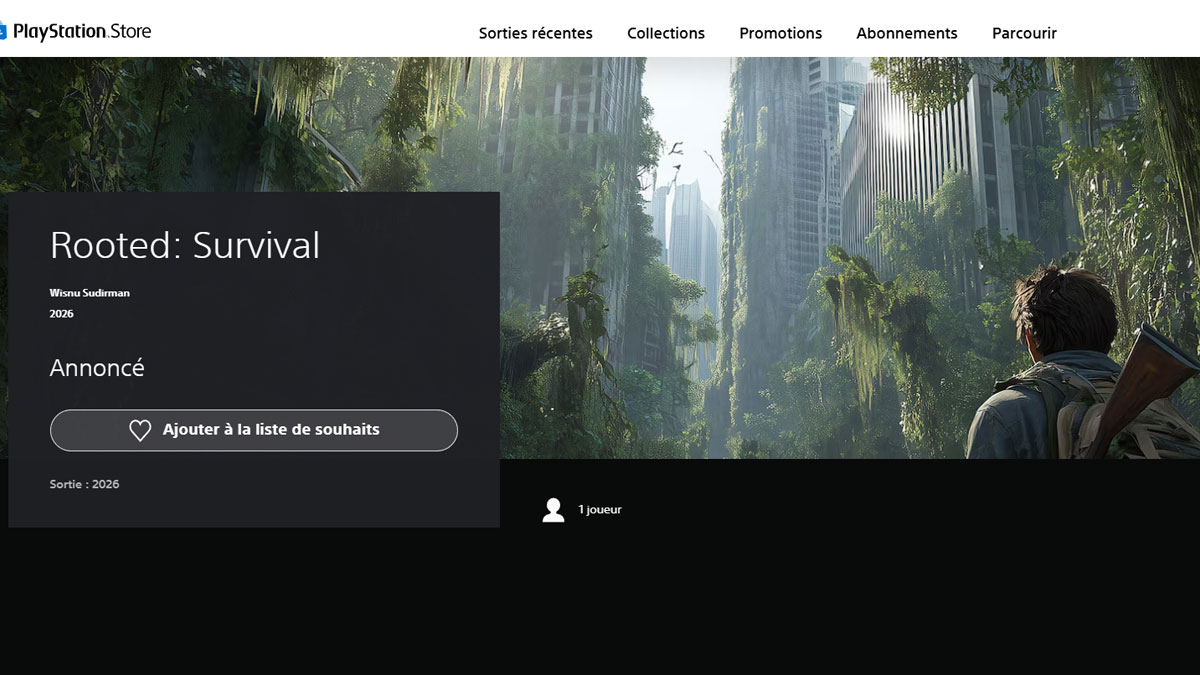Click the single player silhouette icon

553,510
